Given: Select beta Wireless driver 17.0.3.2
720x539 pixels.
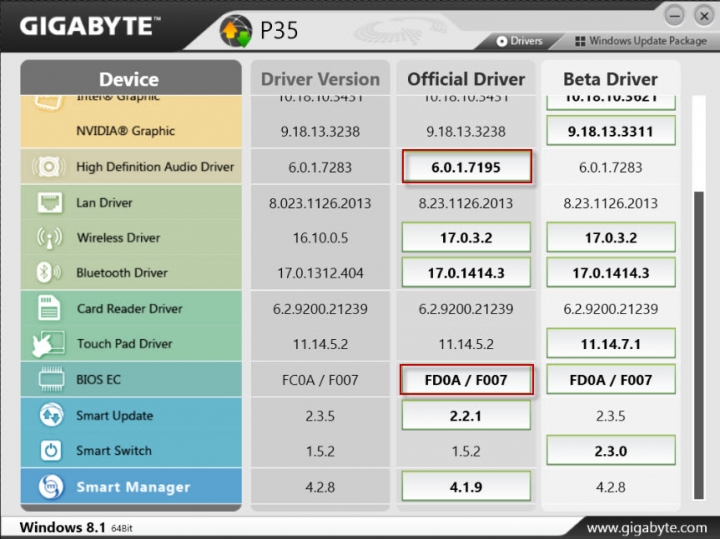Looking at the screenshot, I should (611, 237).
